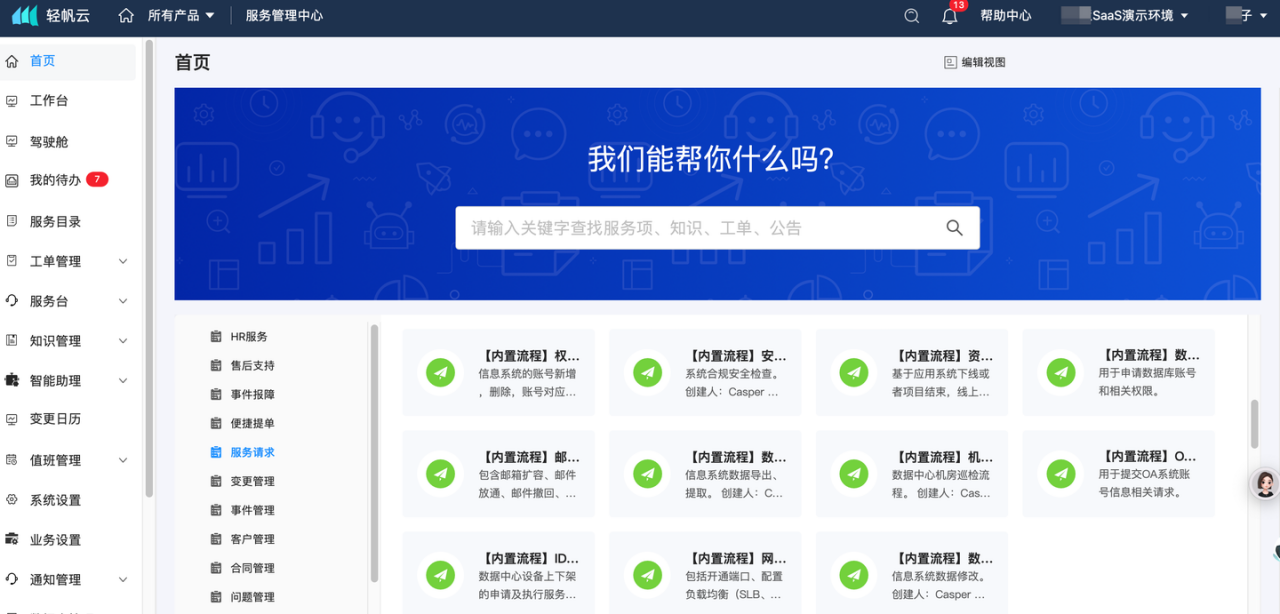Click the 业务设置 sidebar icon
Viewport: 1280px width, 614px height.
pos(12,539)
